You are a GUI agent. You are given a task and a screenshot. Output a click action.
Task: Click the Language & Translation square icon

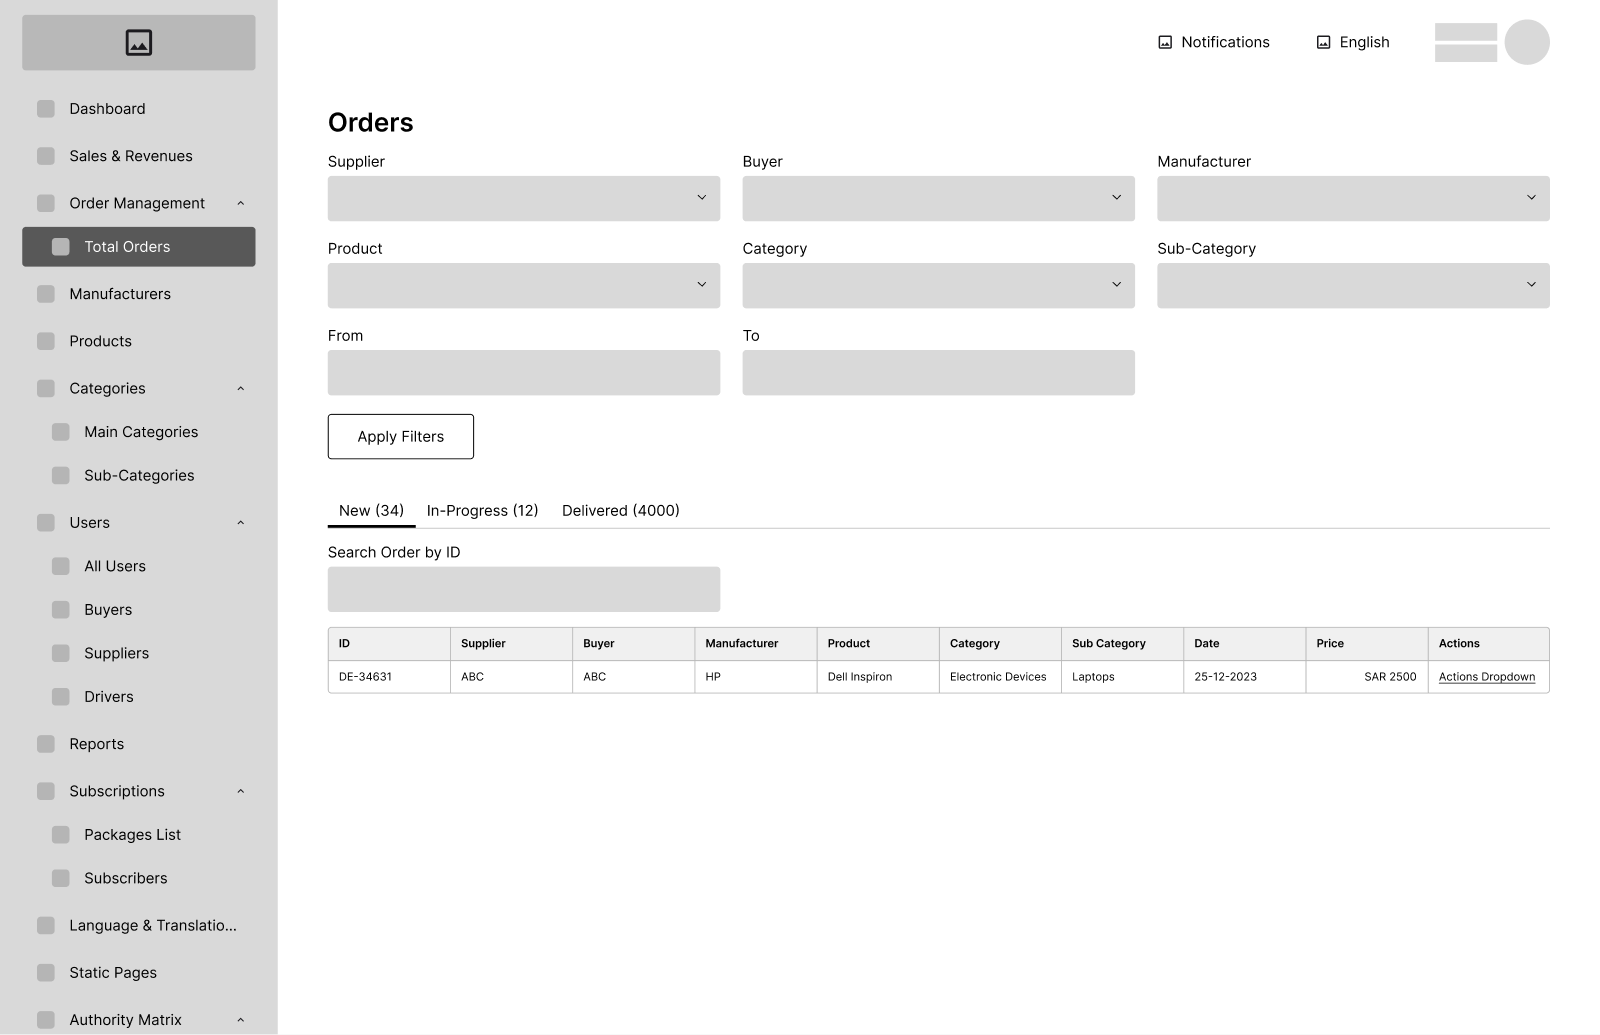pyautogui.click(x=46, y=926)
